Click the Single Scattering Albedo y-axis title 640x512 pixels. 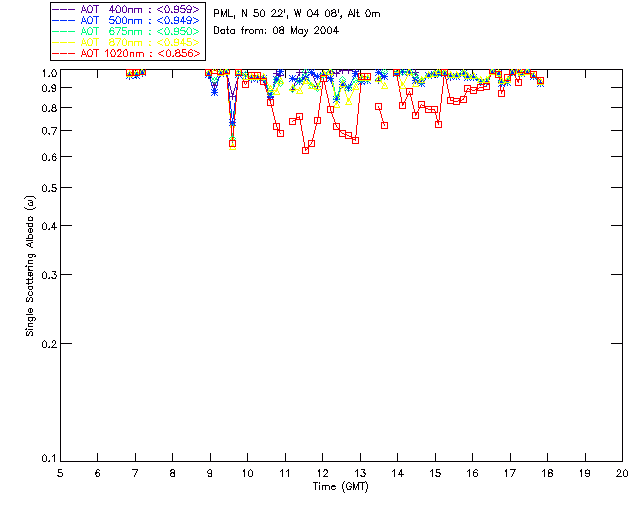[x=30, y=266]
